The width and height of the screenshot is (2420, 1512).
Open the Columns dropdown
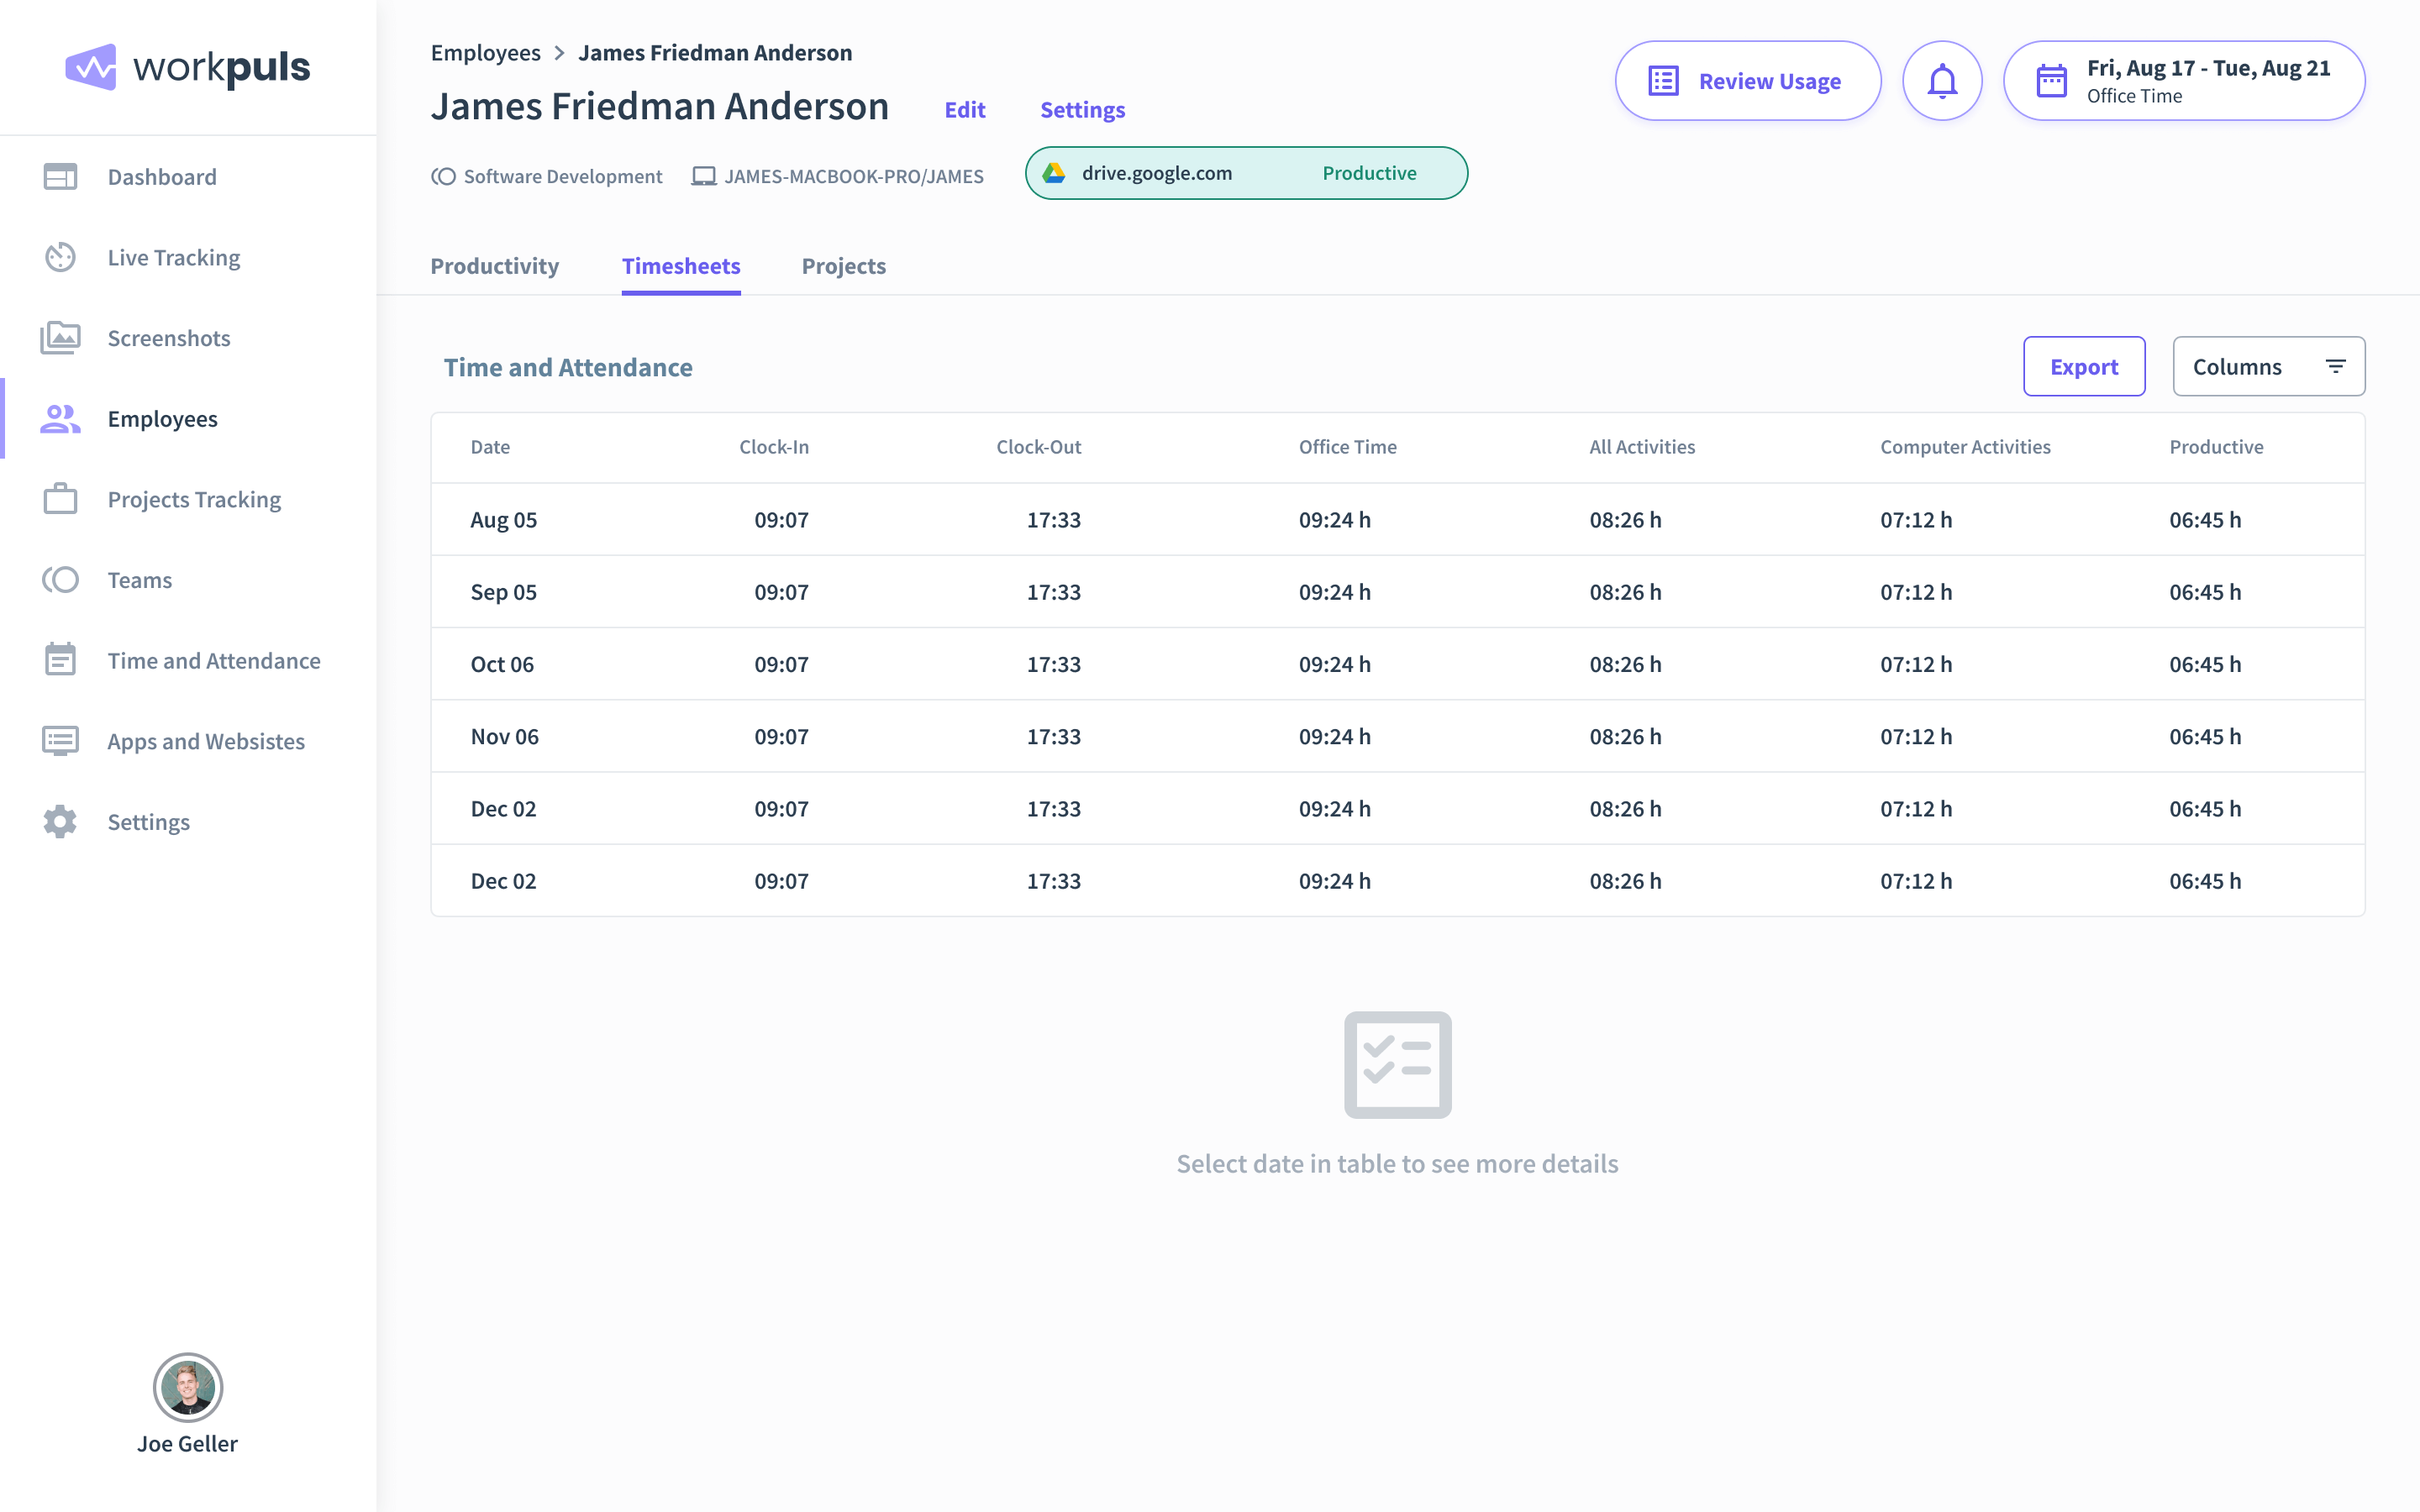pos(2268,366)
